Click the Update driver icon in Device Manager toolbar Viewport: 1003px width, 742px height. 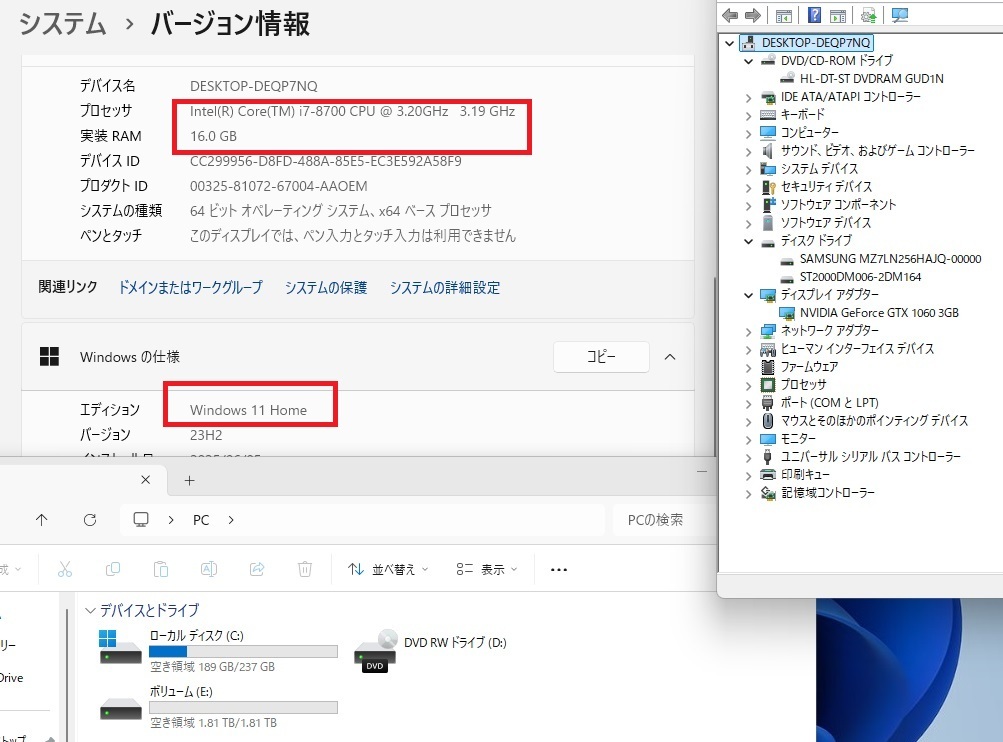[x=868, y=15]
